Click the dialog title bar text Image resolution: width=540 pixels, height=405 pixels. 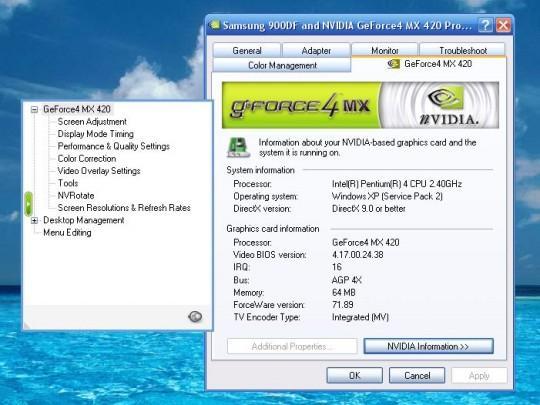click(x=347, y=25)
